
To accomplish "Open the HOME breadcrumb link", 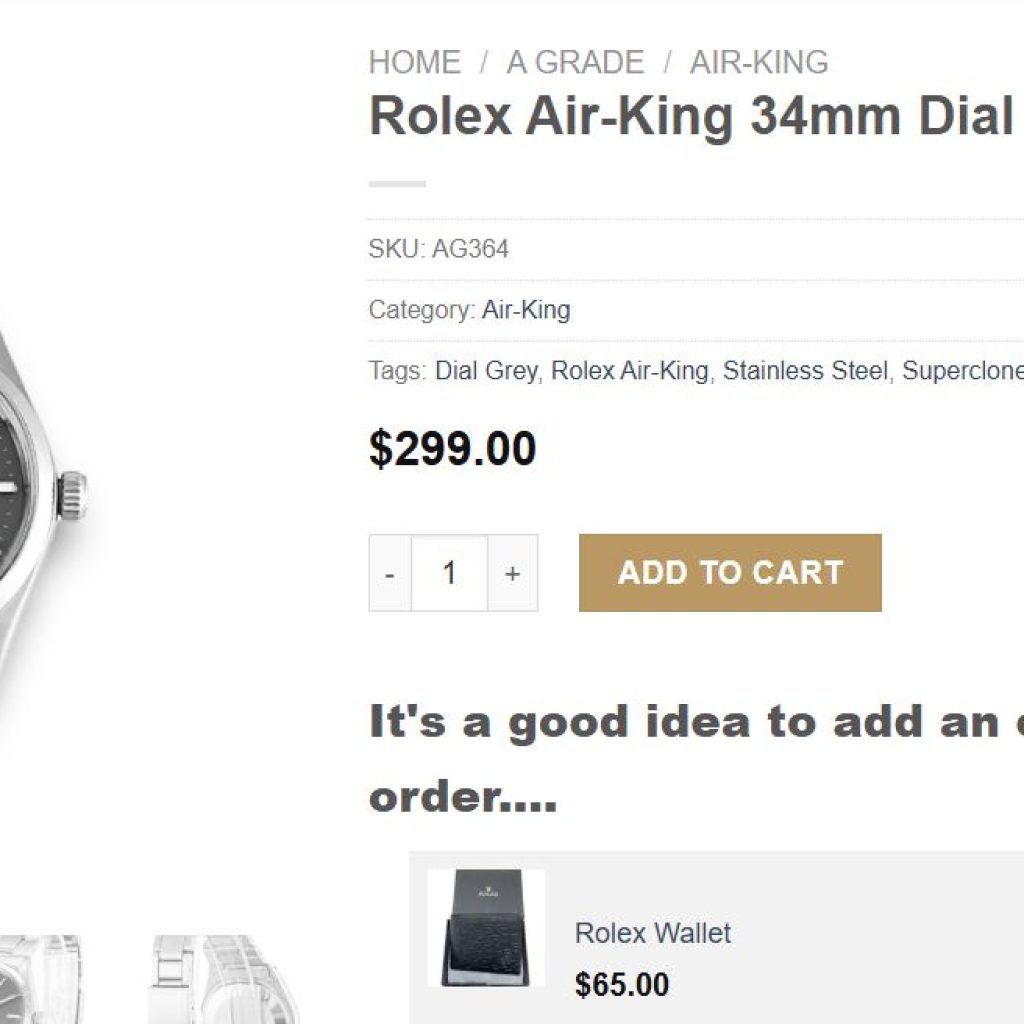I will tap(414, 62).
